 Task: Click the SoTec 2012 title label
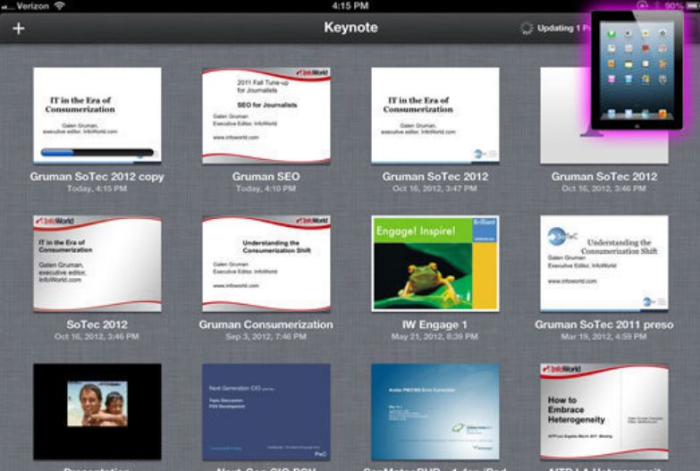click(97, 325)
